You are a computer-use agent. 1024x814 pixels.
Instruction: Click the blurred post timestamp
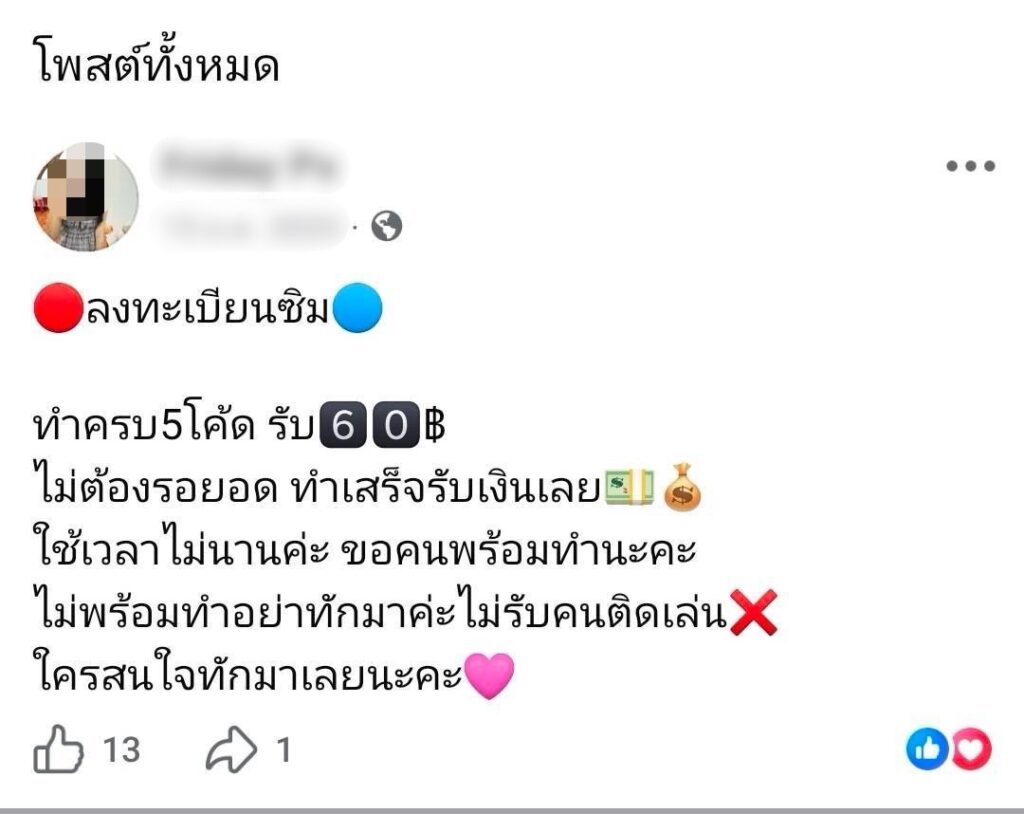pos(250,226)
